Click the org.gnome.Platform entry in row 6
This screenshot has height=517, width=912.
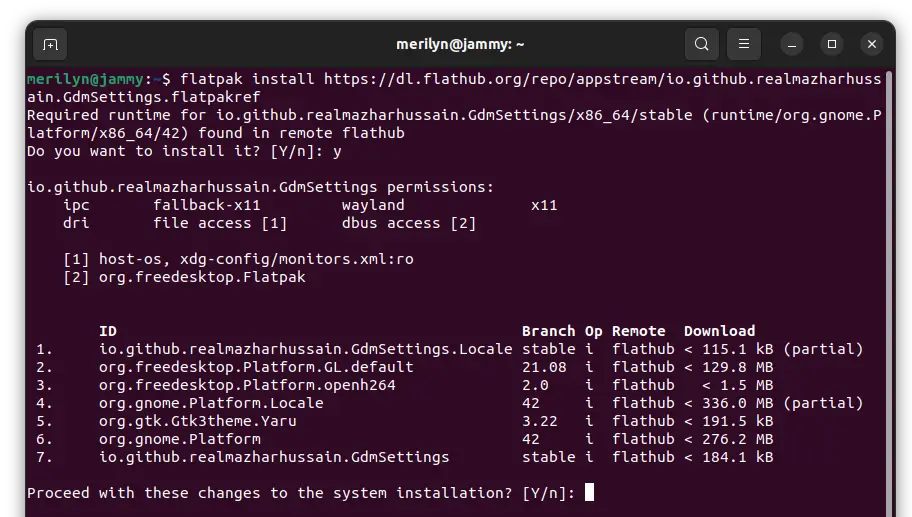coord(179,439)
